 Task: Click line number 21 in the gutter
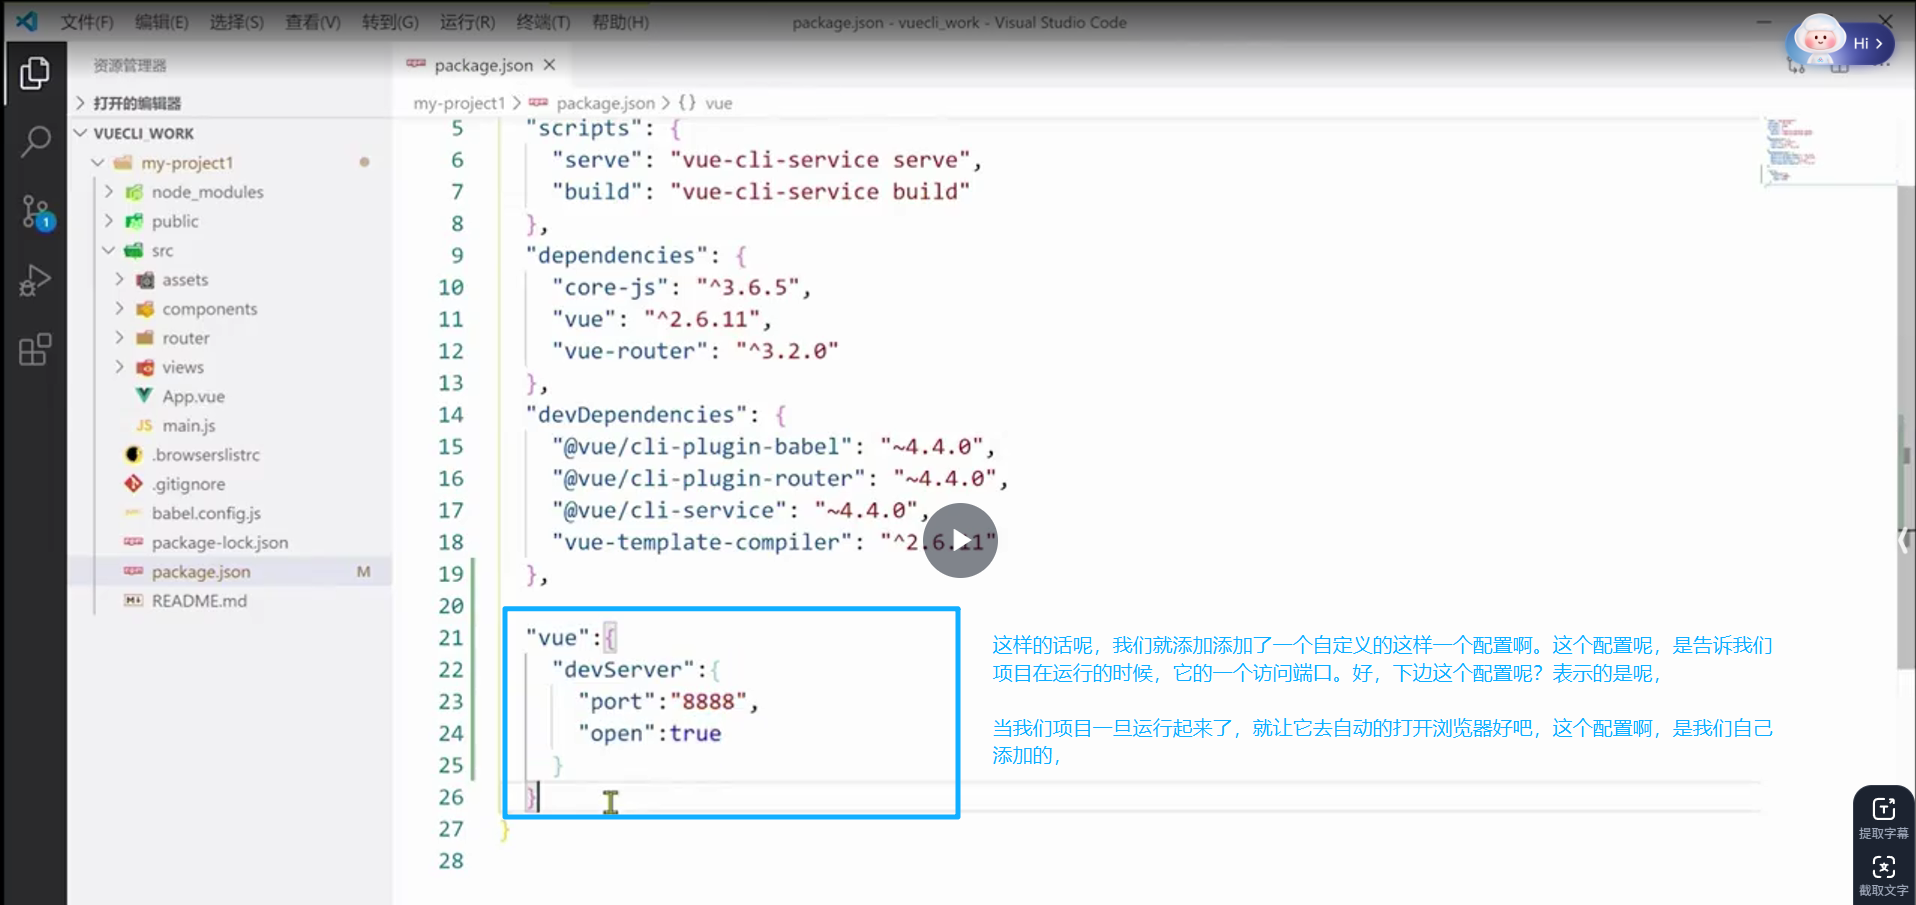point(451,638)
